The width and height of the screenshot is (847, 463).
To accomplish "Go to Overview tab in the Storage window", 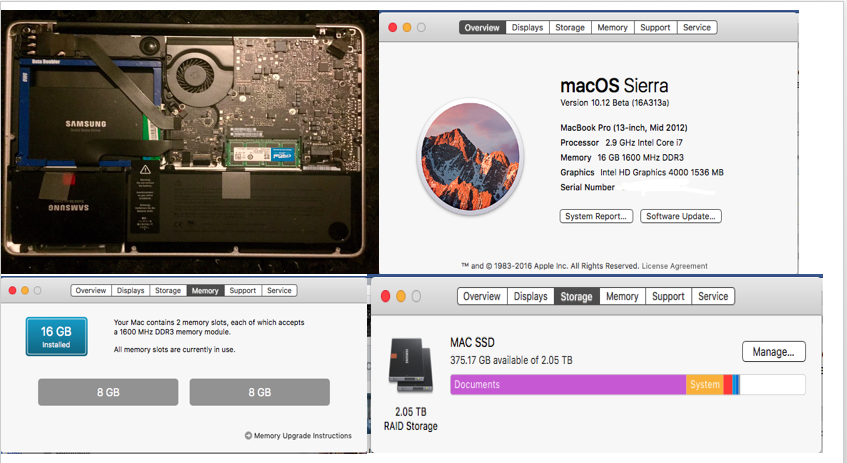I will [x=482, y=296].
